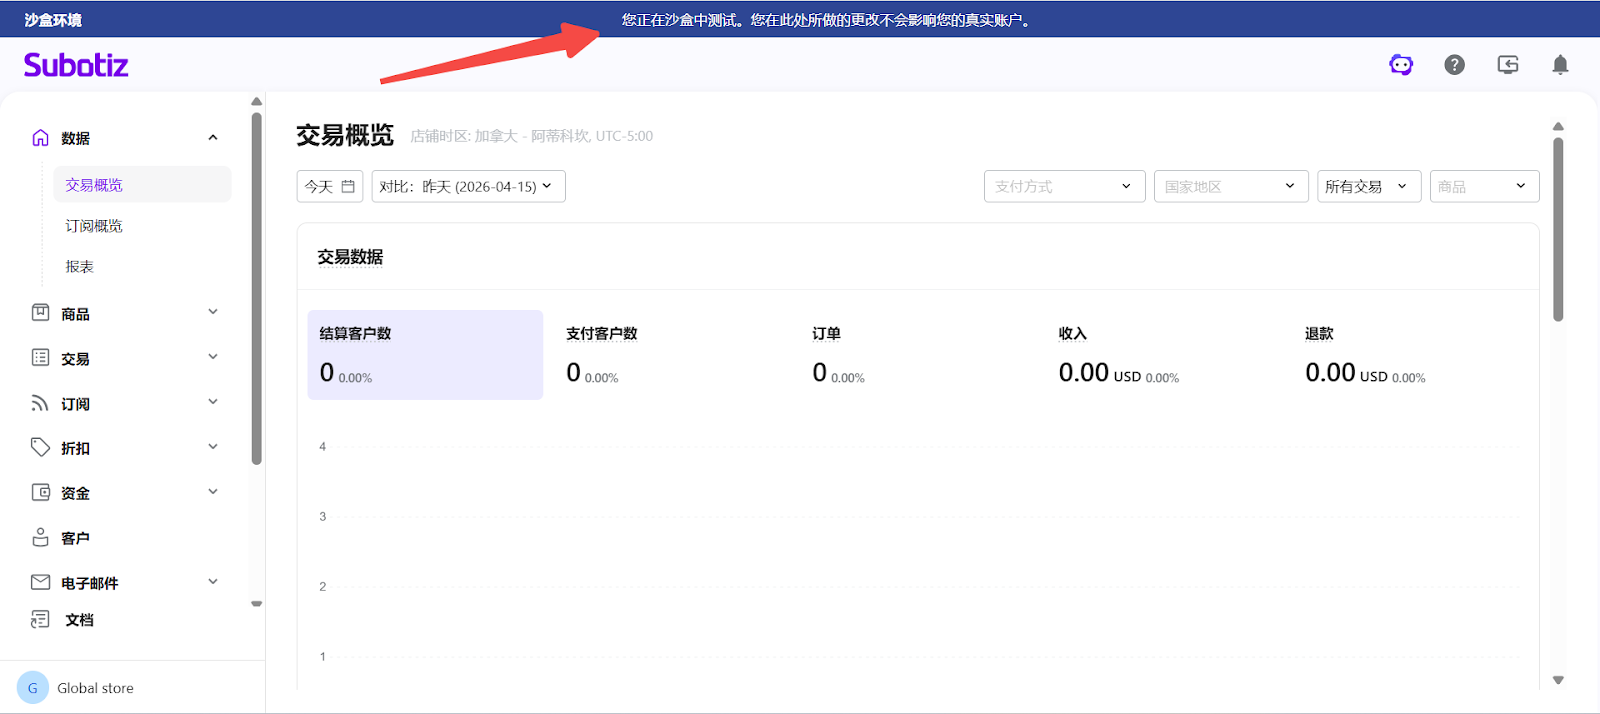Viewport: 1600px width, 714px height.
Task: Click the 文档 document icon in sidebar
Action: pyautogui.click(x=40, y=620)
